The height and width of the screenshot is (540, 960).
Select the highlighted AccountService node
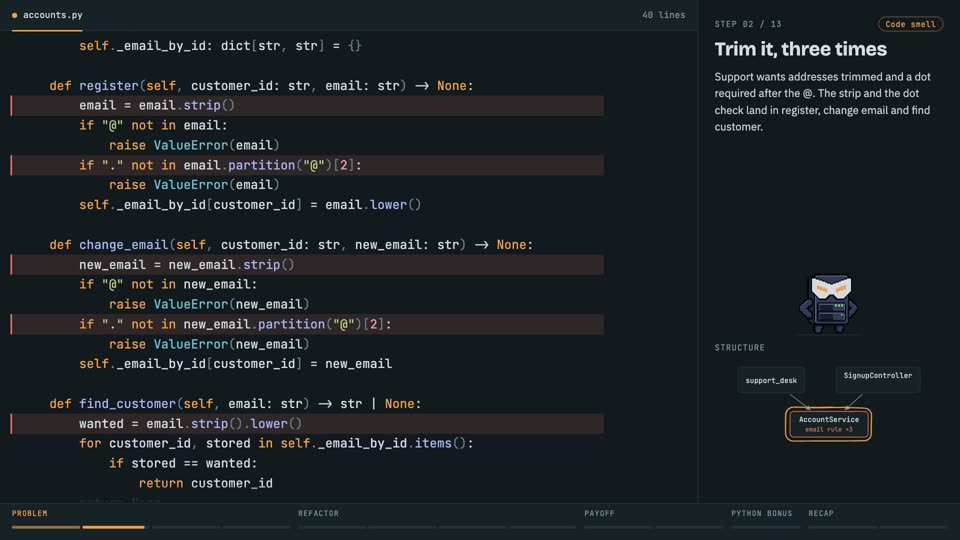point(828,424)
